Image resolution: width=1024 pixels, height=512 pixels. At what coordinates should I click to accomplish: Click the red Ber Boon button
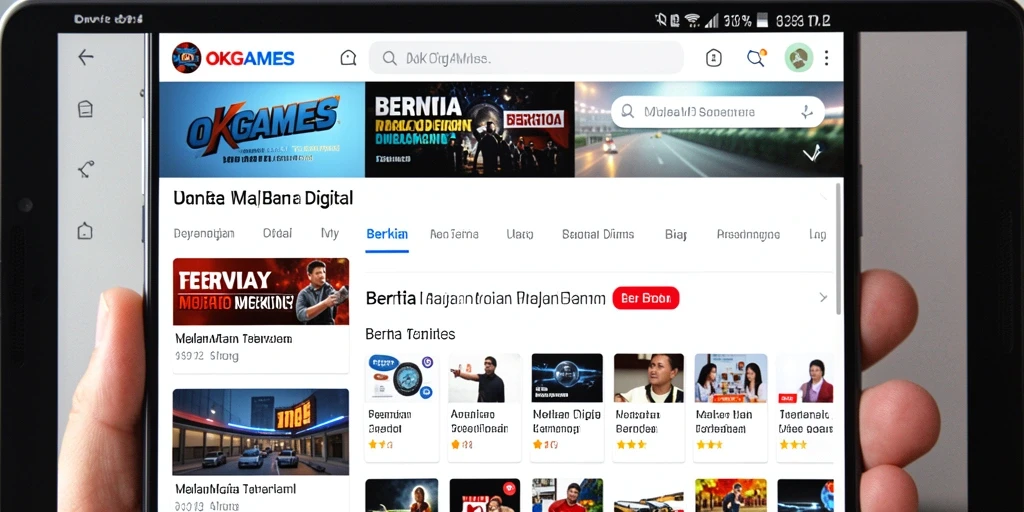pos(646,298)
